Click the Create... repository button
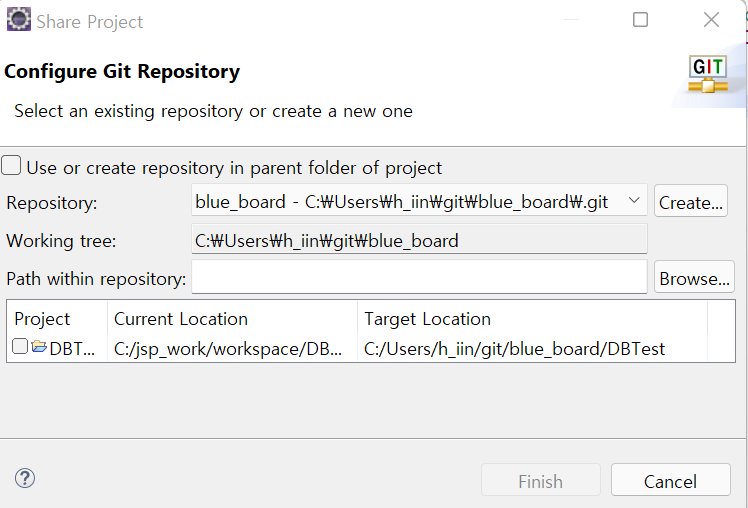The height and width of the screenshot is (508, 748). tap(691, 201)
